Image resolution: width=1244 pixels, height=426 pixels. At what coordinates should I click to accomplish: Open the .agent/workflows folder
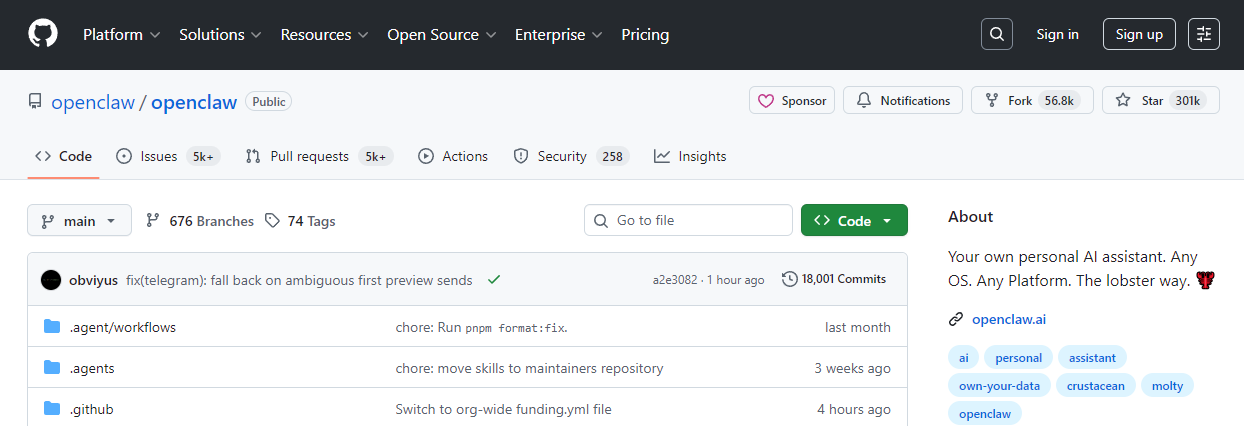[x=123, y=327]
